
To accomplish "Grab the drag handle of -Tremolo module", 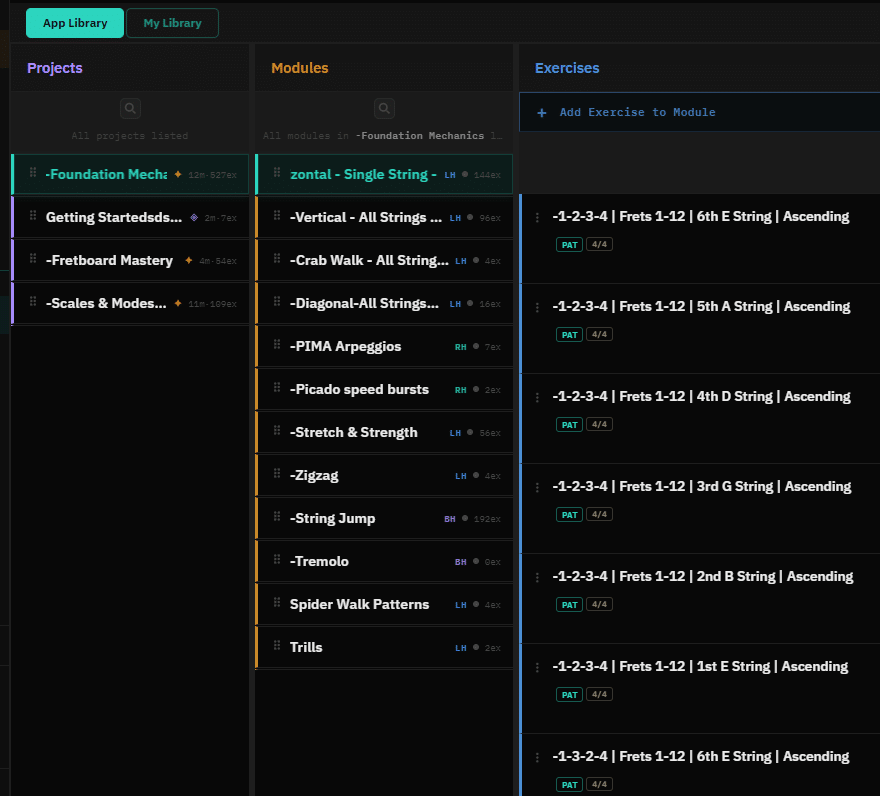I will (x=277, y=559).
